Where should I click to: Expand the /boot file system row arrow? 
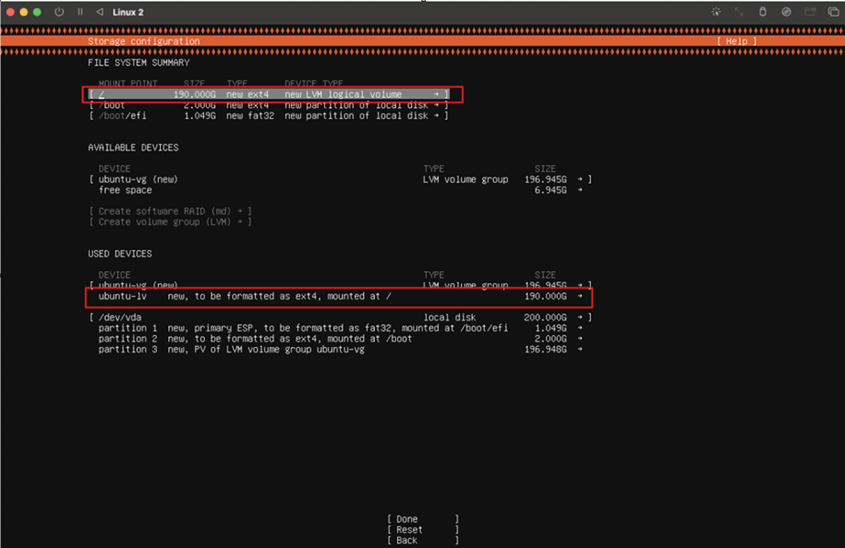pyautogui.click(x=436, y=105)
